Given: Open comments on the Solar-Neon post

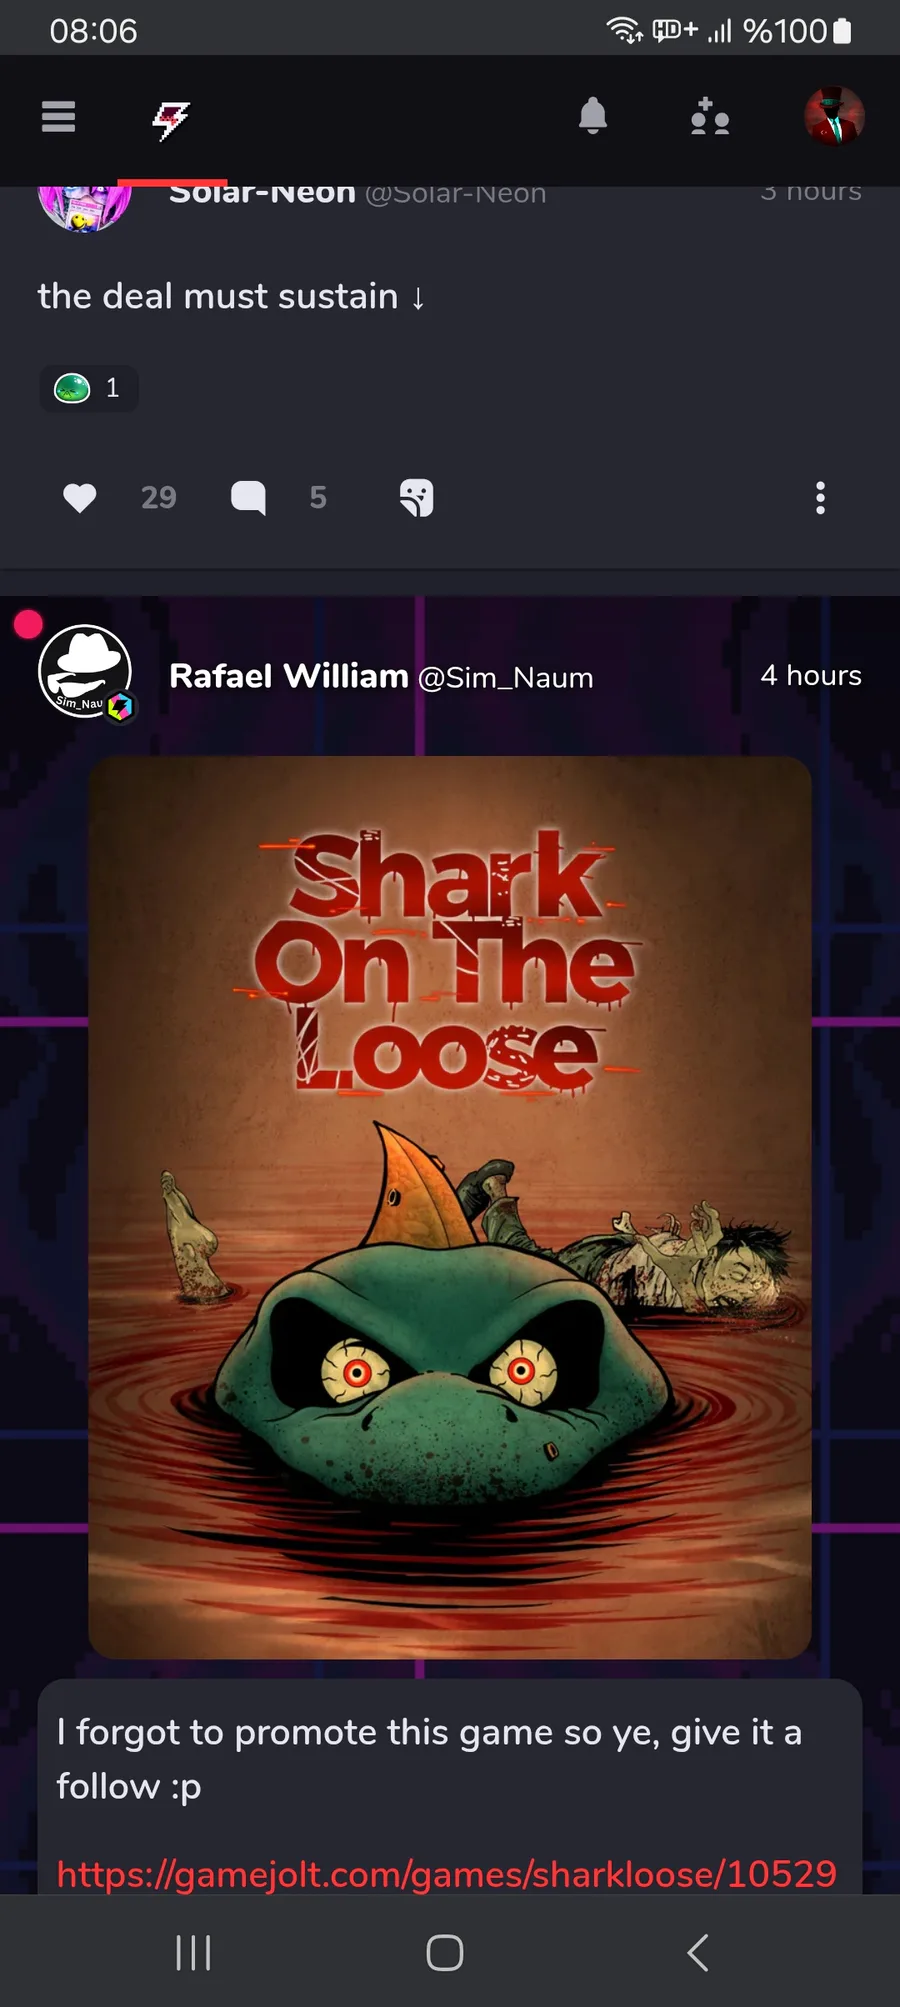Looking at the screenshot, I should point(248,497).
